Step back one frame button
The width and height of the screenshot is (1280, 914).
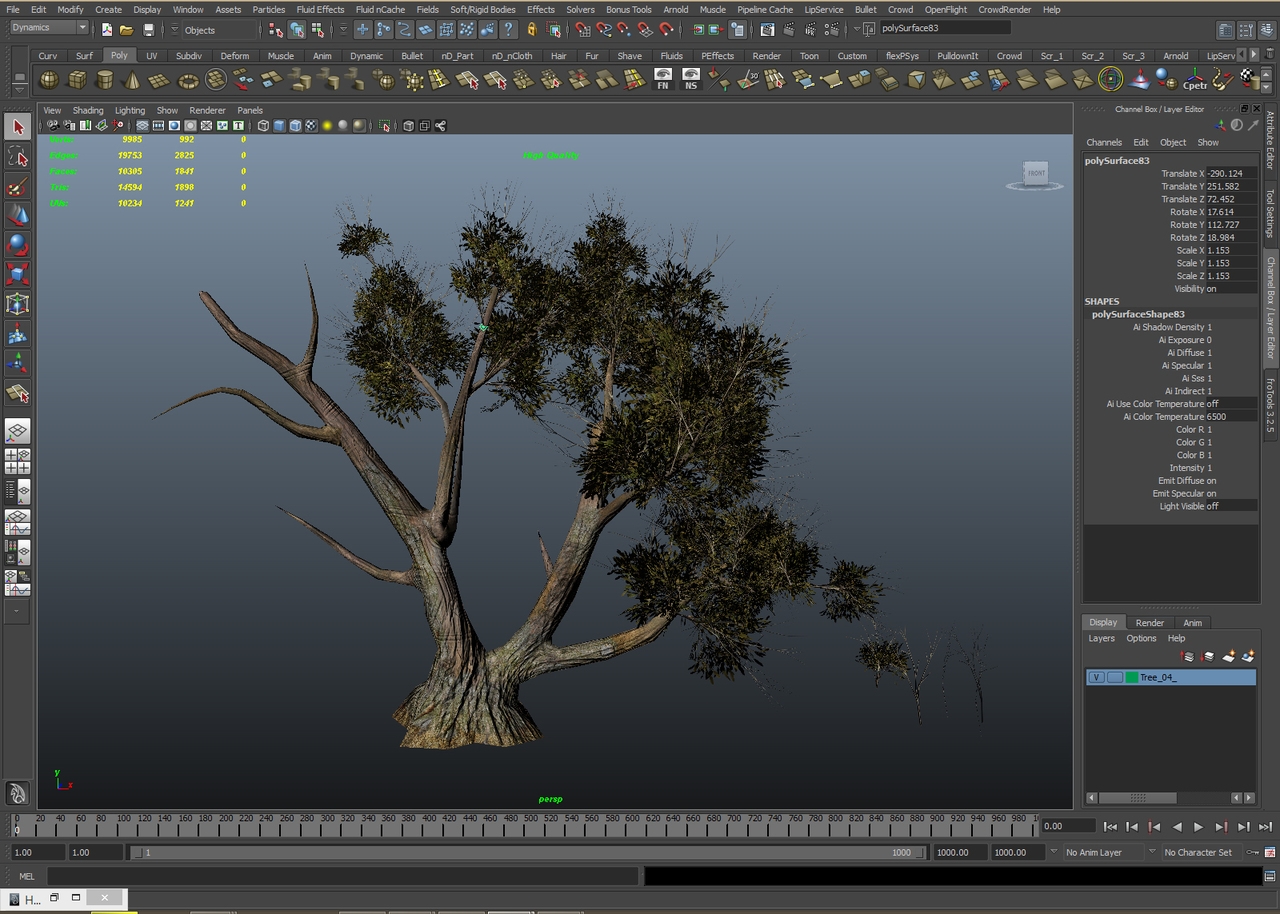click(1132, 827)
